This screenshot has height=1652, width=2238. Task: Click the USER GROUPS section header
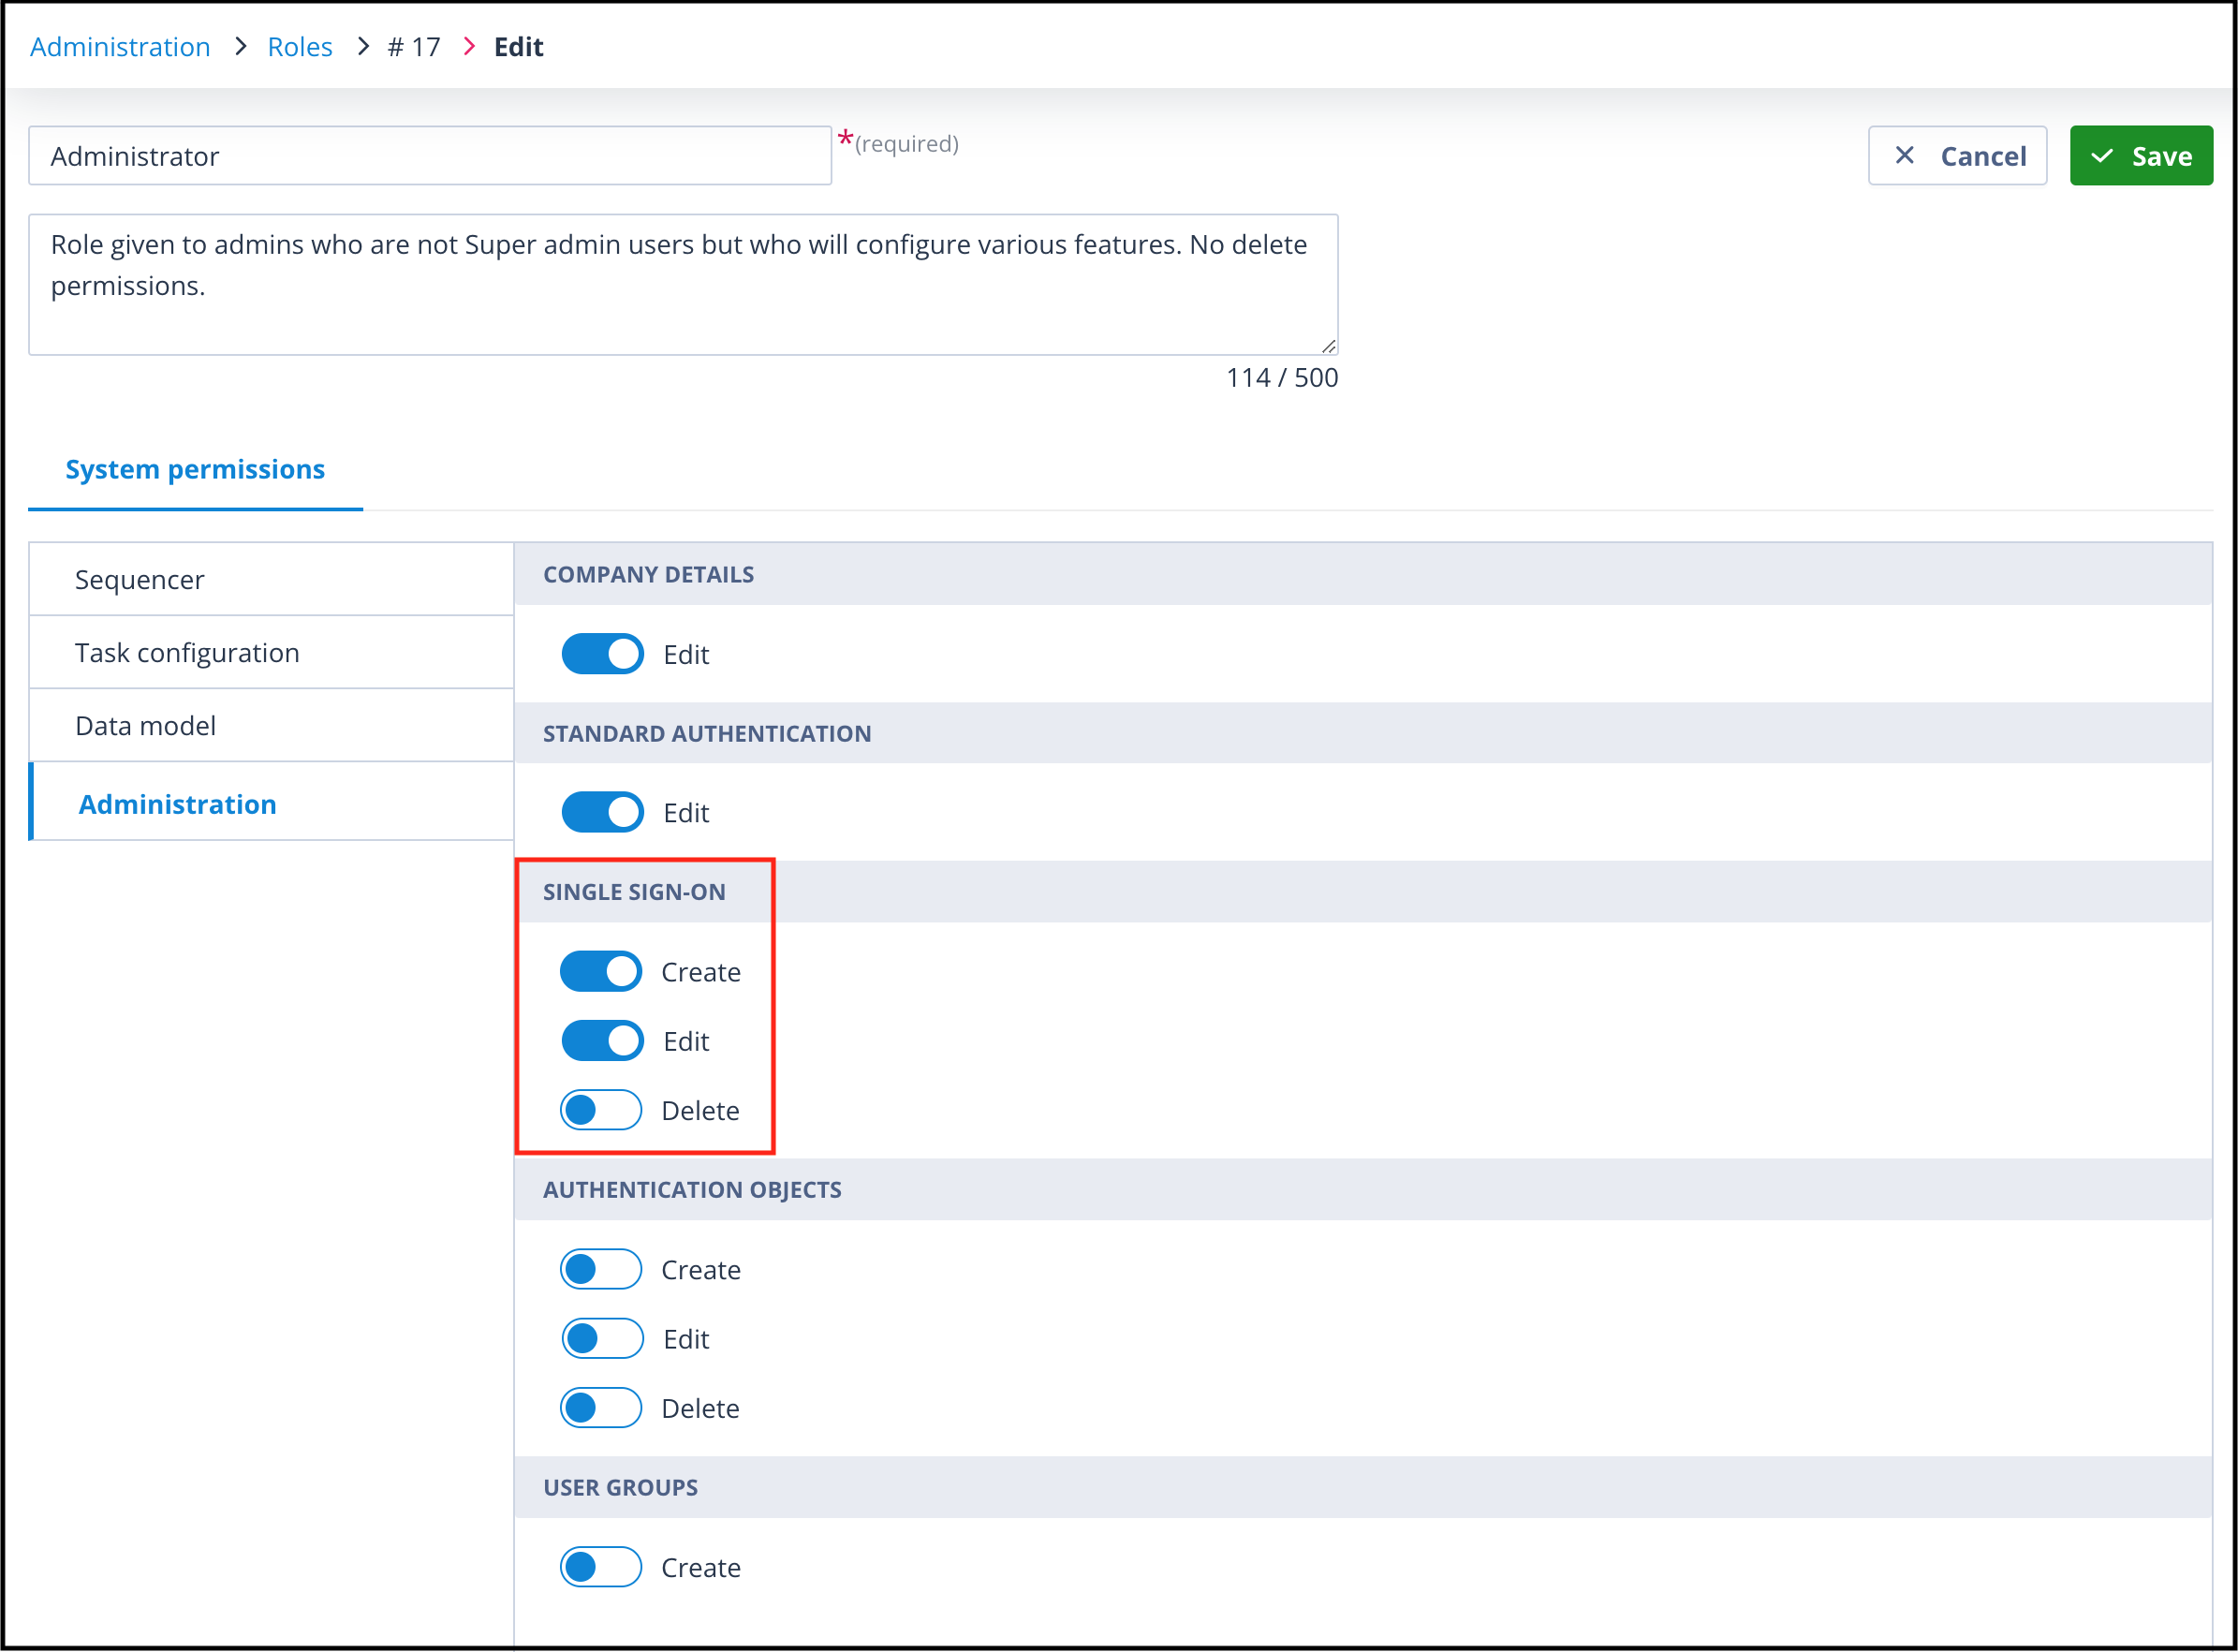click(1362, 1487)
